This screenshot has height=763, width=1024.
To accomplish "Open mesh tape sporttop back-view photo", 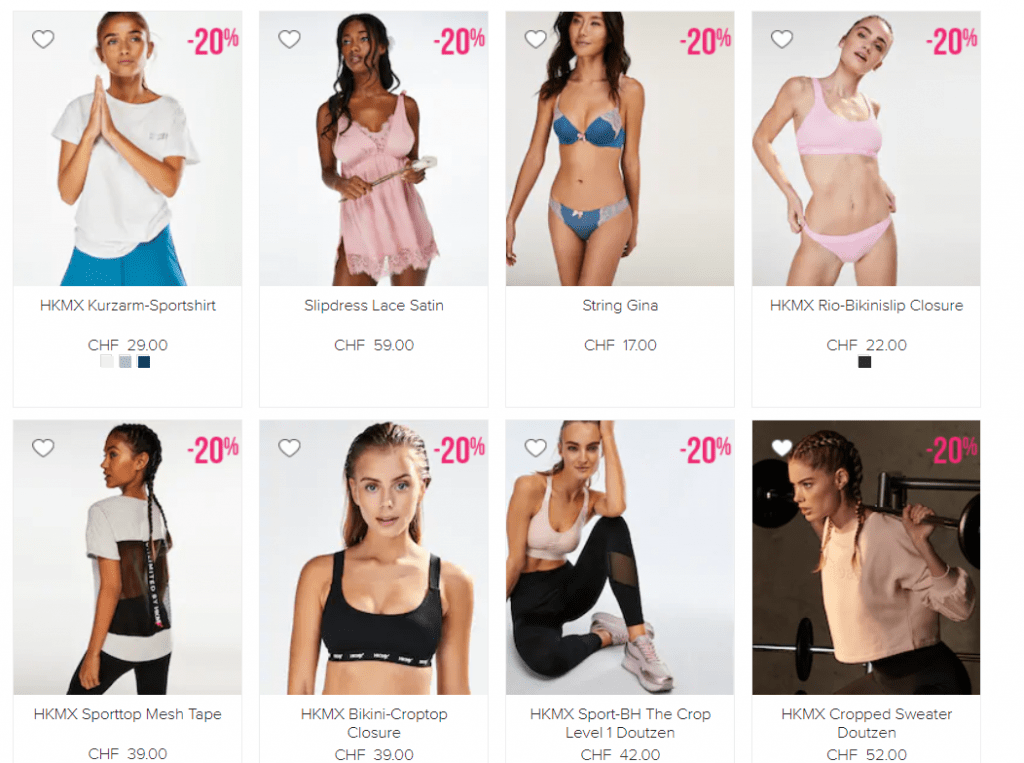I will click(x=127, y=557).
